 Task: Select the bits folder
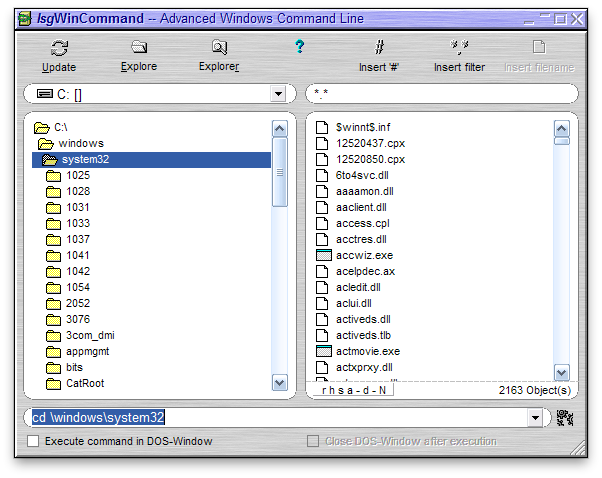tap(74, 367)
